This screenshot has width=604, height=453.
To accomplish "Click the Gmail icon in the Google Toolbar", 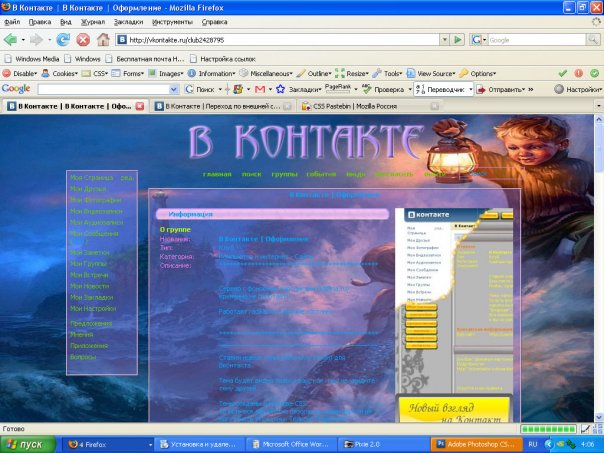I will [260, 89].
